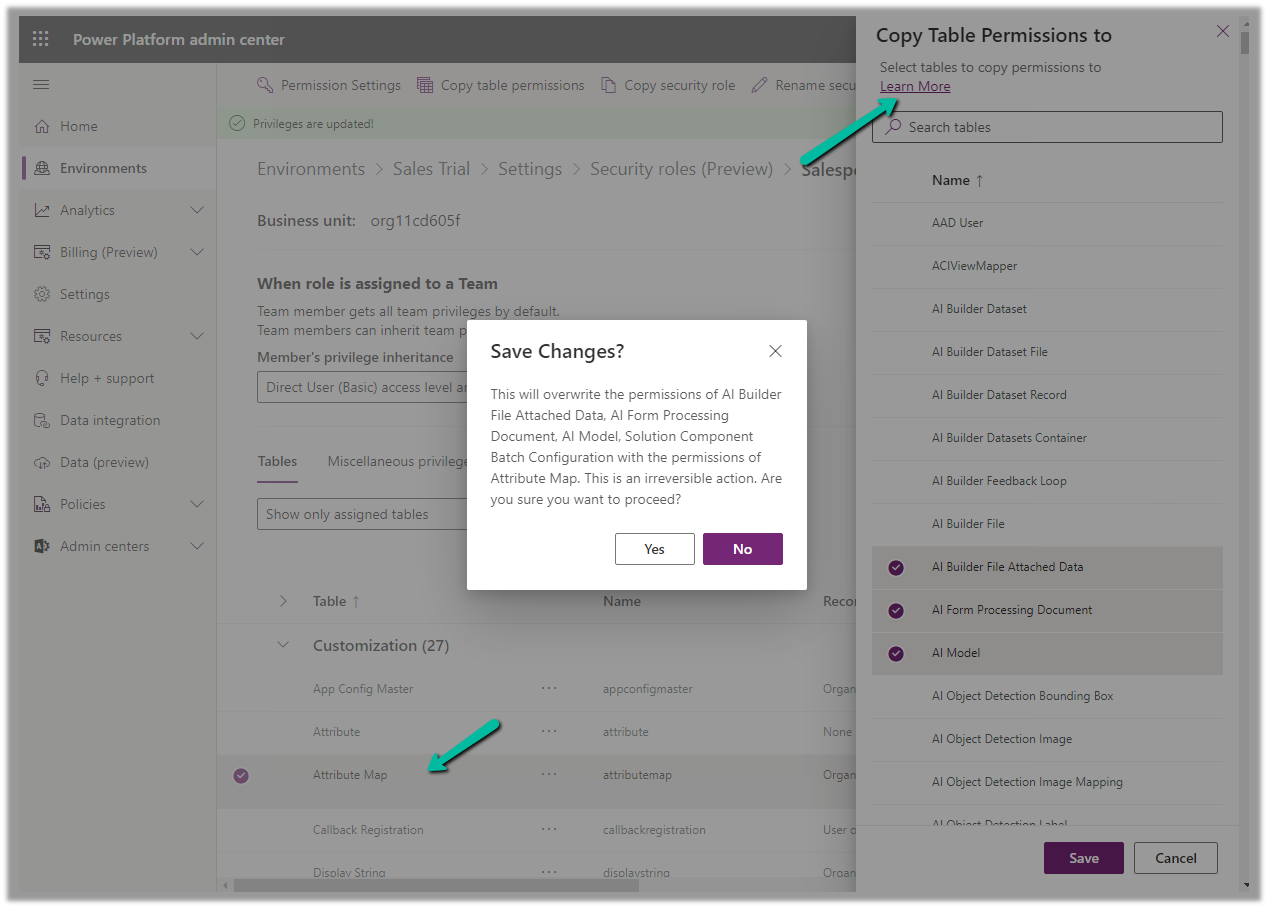This screenshot has height=908, width=1268.
Task: Select the AI Builder Dataset row
Action: click(x=1047, y=309)
